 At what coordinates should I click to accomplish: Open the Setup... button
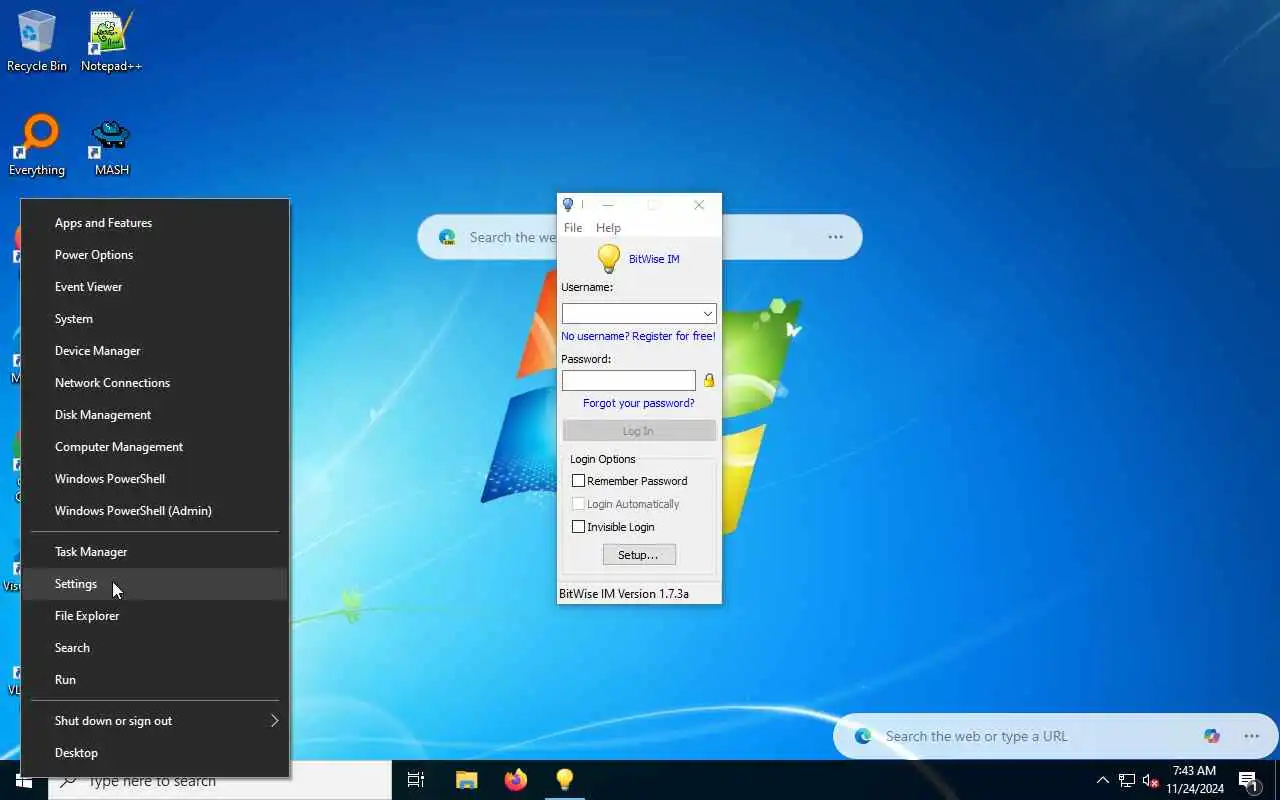pyautogui.click(x=639, y=555)
